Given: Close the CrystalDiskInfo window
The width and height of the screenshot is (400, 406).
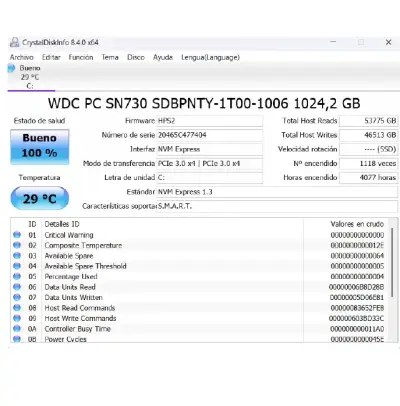Looking at the screenshot, I should pos(388,42).
